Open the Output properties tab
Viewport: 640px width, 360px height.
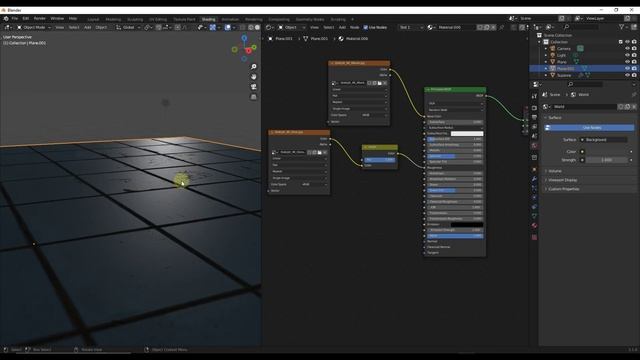[x=534, y=117]
